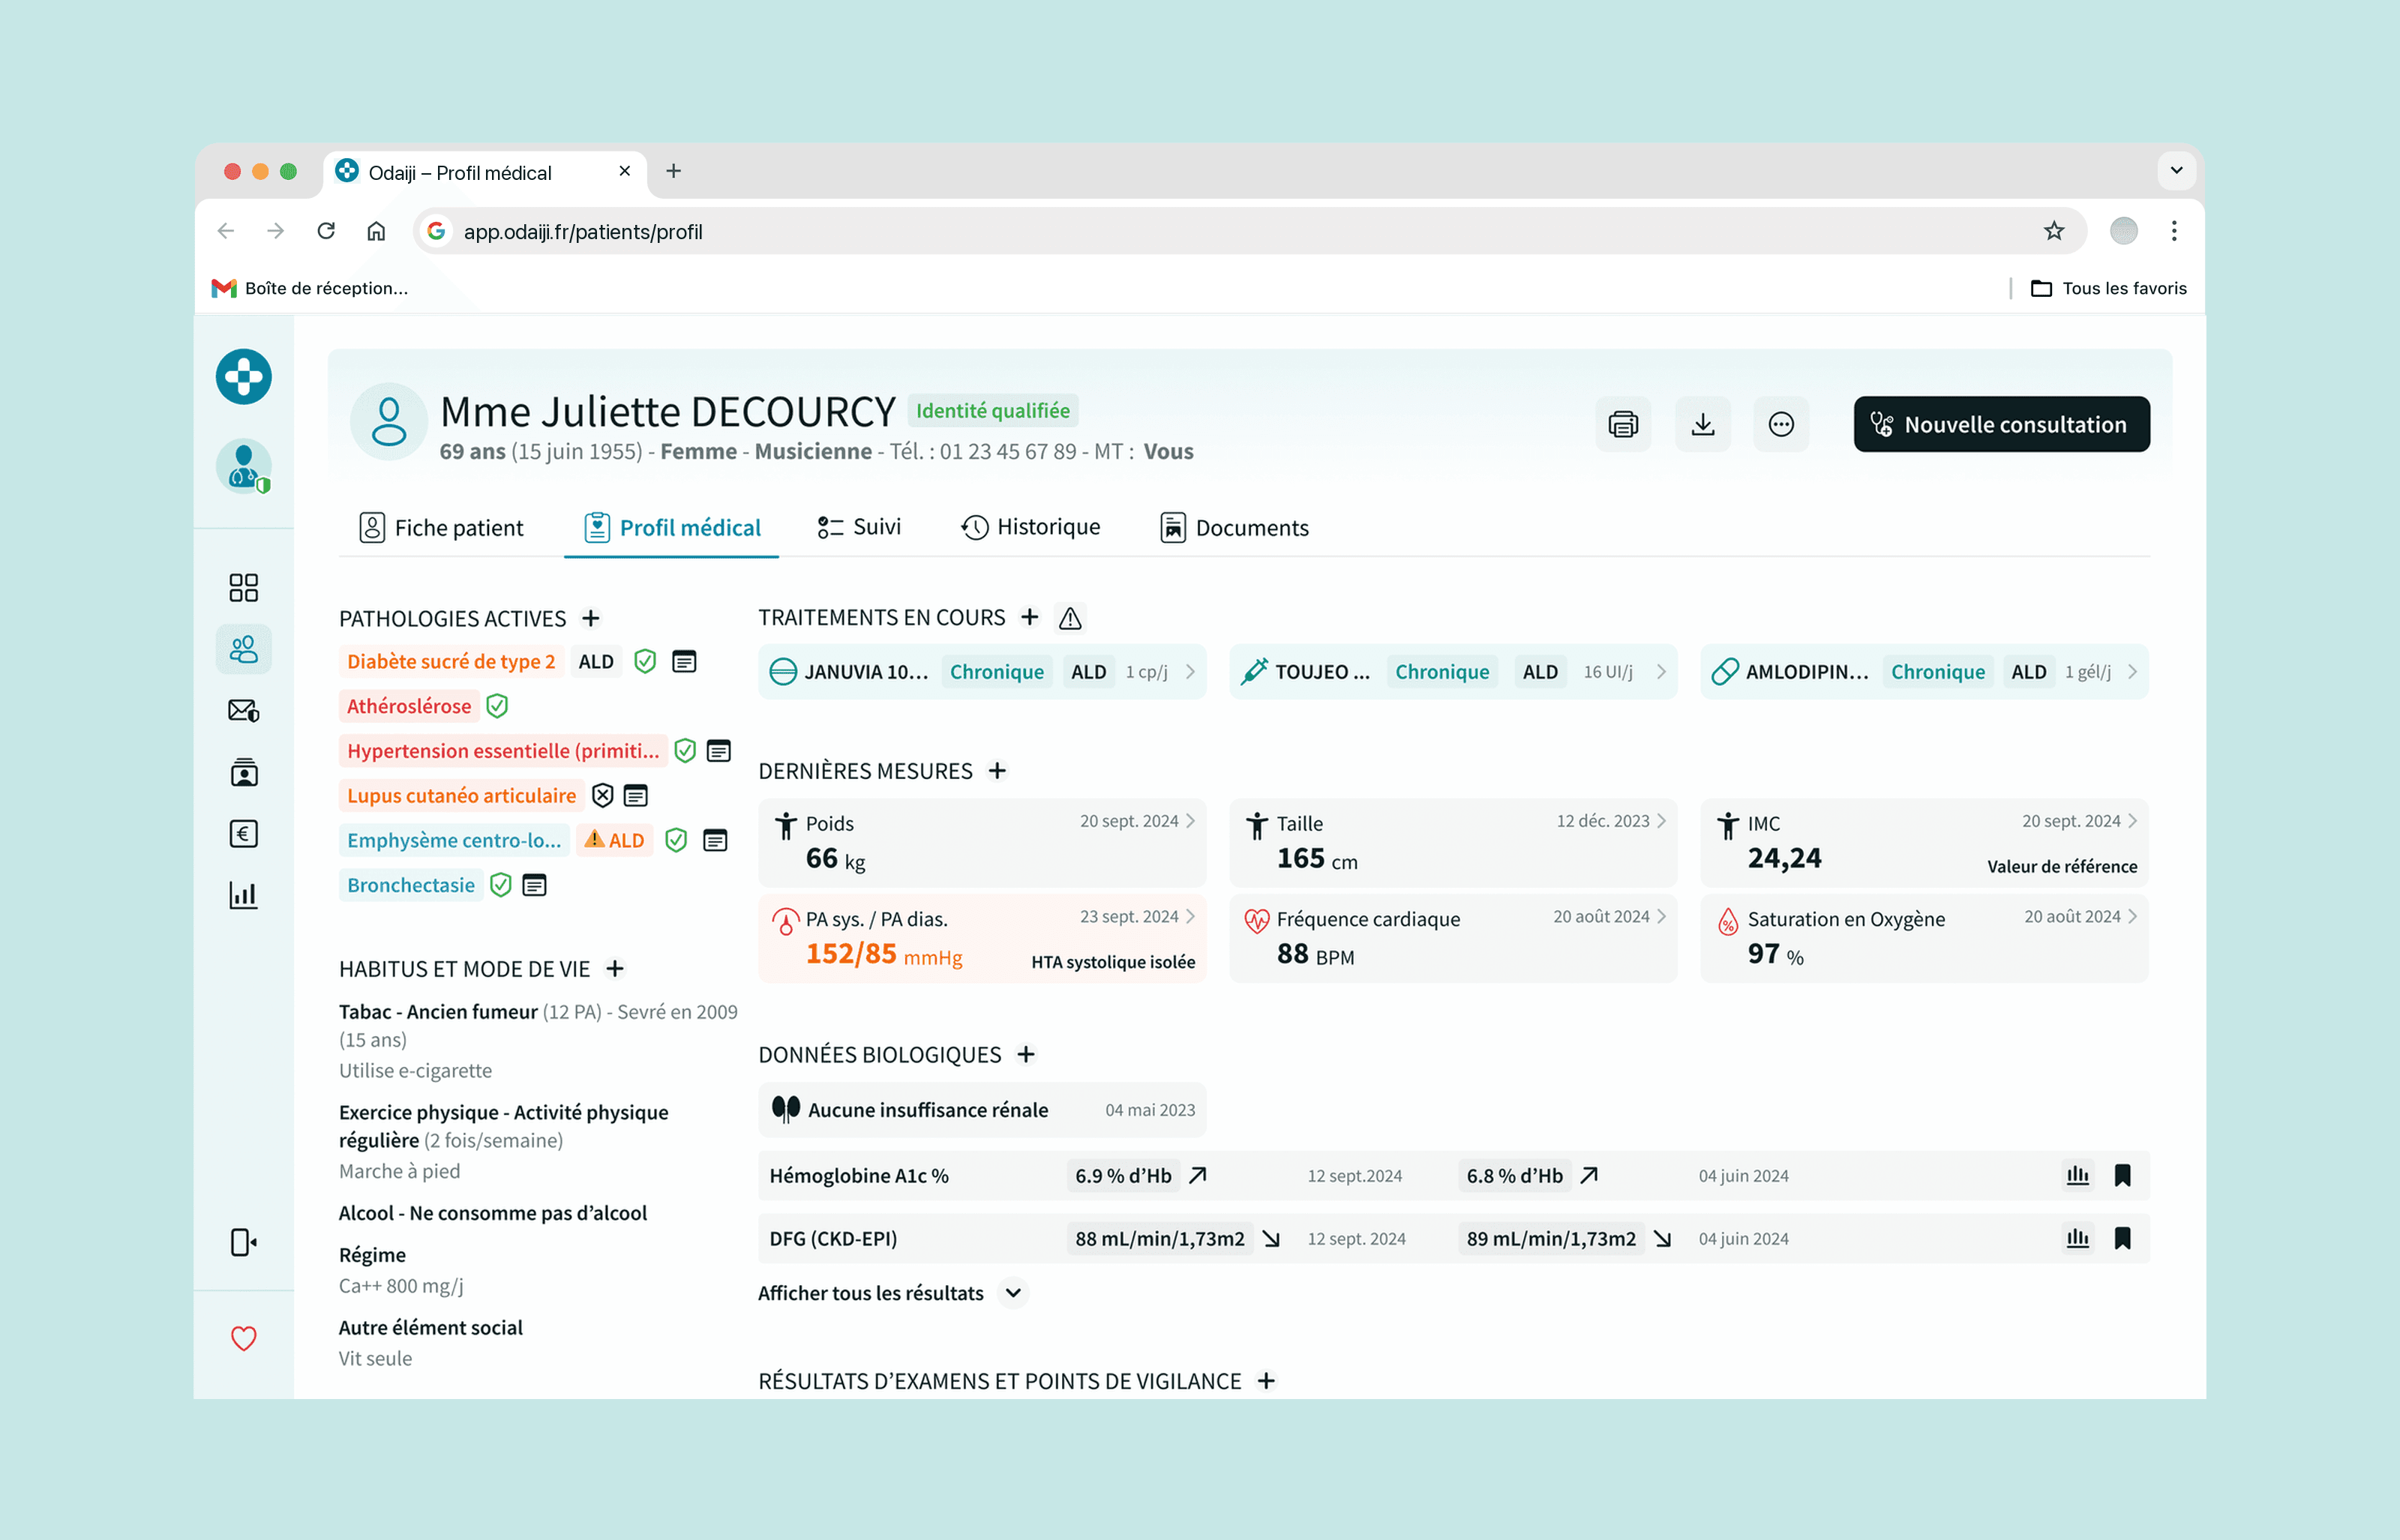Viewport: 2400px width, 1540px height.
Task: Switch to Suivi tab
Action: pyautogui.click(x=859, y=527)
